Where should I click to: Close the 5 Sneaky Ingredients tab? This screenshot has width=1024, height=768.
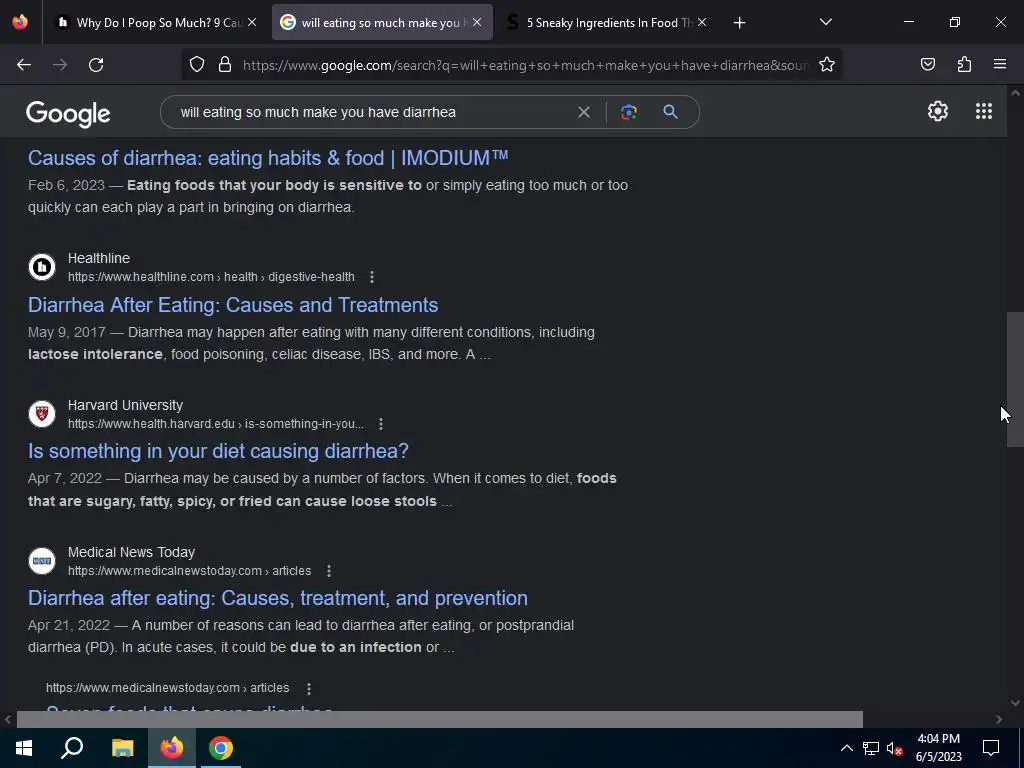click(x=701, y=22)
